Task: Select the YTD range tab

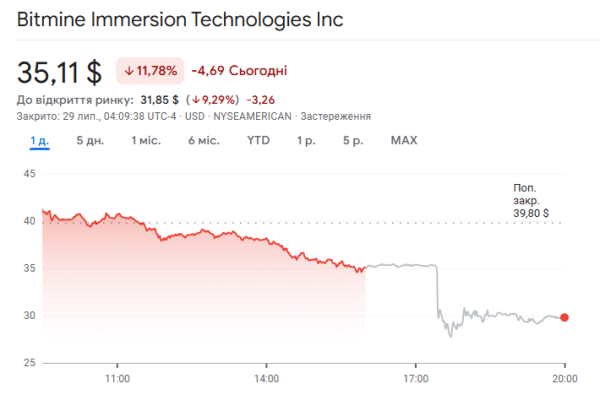Action: 258,140
